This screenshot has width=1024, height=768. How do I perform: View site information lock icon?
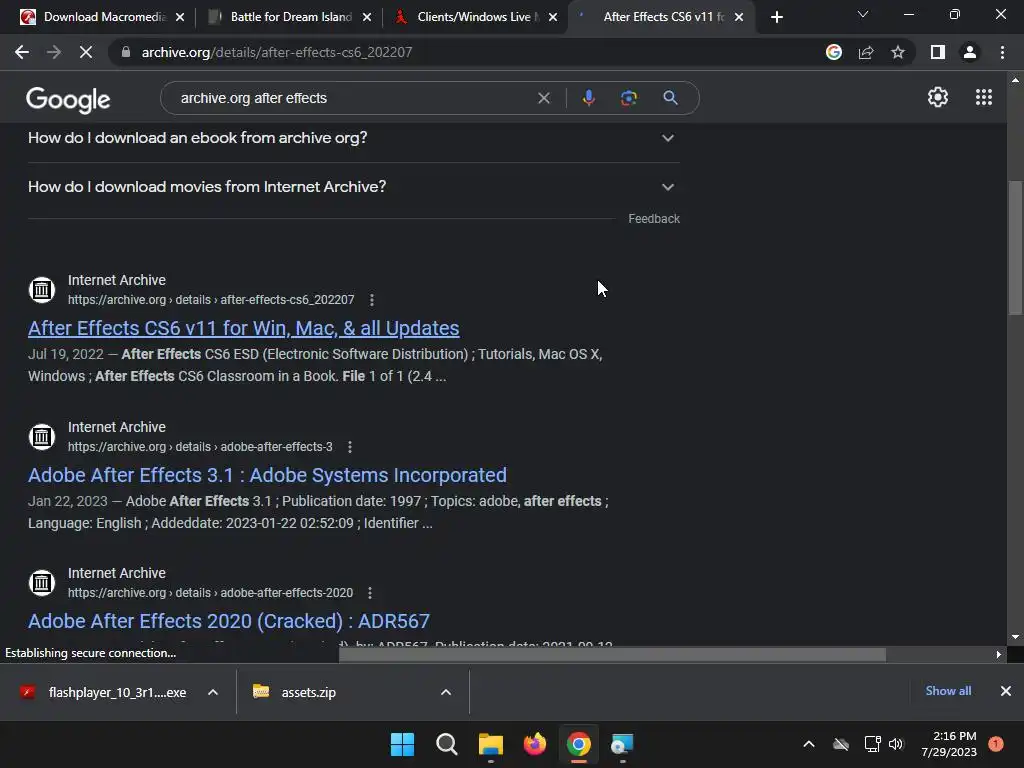(126, 52)
